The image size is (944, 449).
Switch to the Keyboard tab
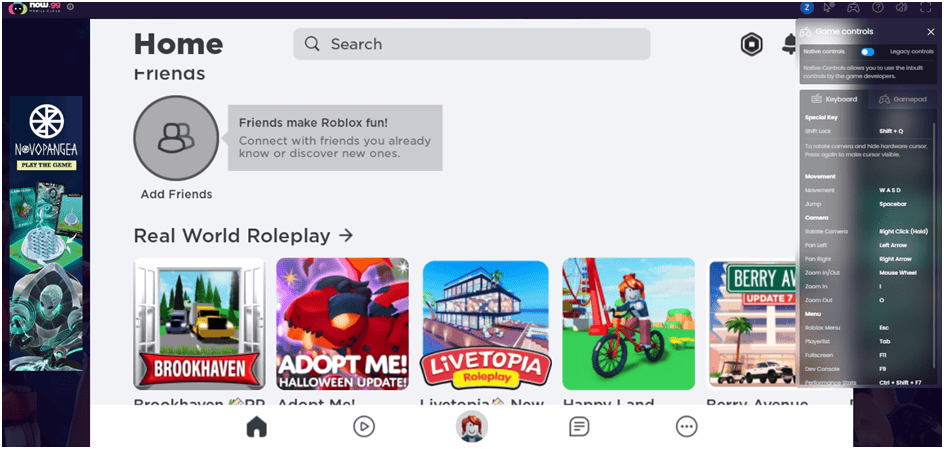click(x=834, y=99)
